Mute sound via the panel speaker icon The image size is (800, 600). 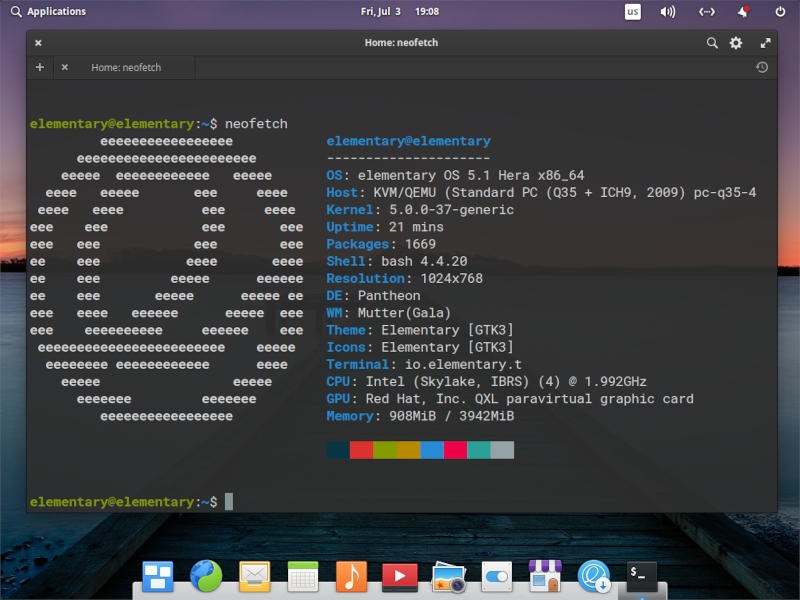pyautogui.click(x=666, y=12)
